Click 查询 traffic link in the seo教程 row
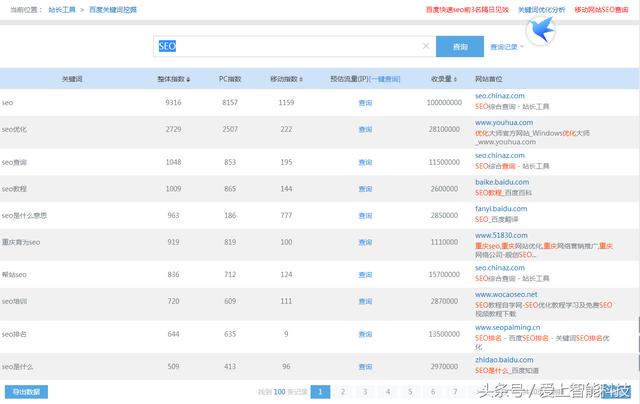 tap(365, 189)
